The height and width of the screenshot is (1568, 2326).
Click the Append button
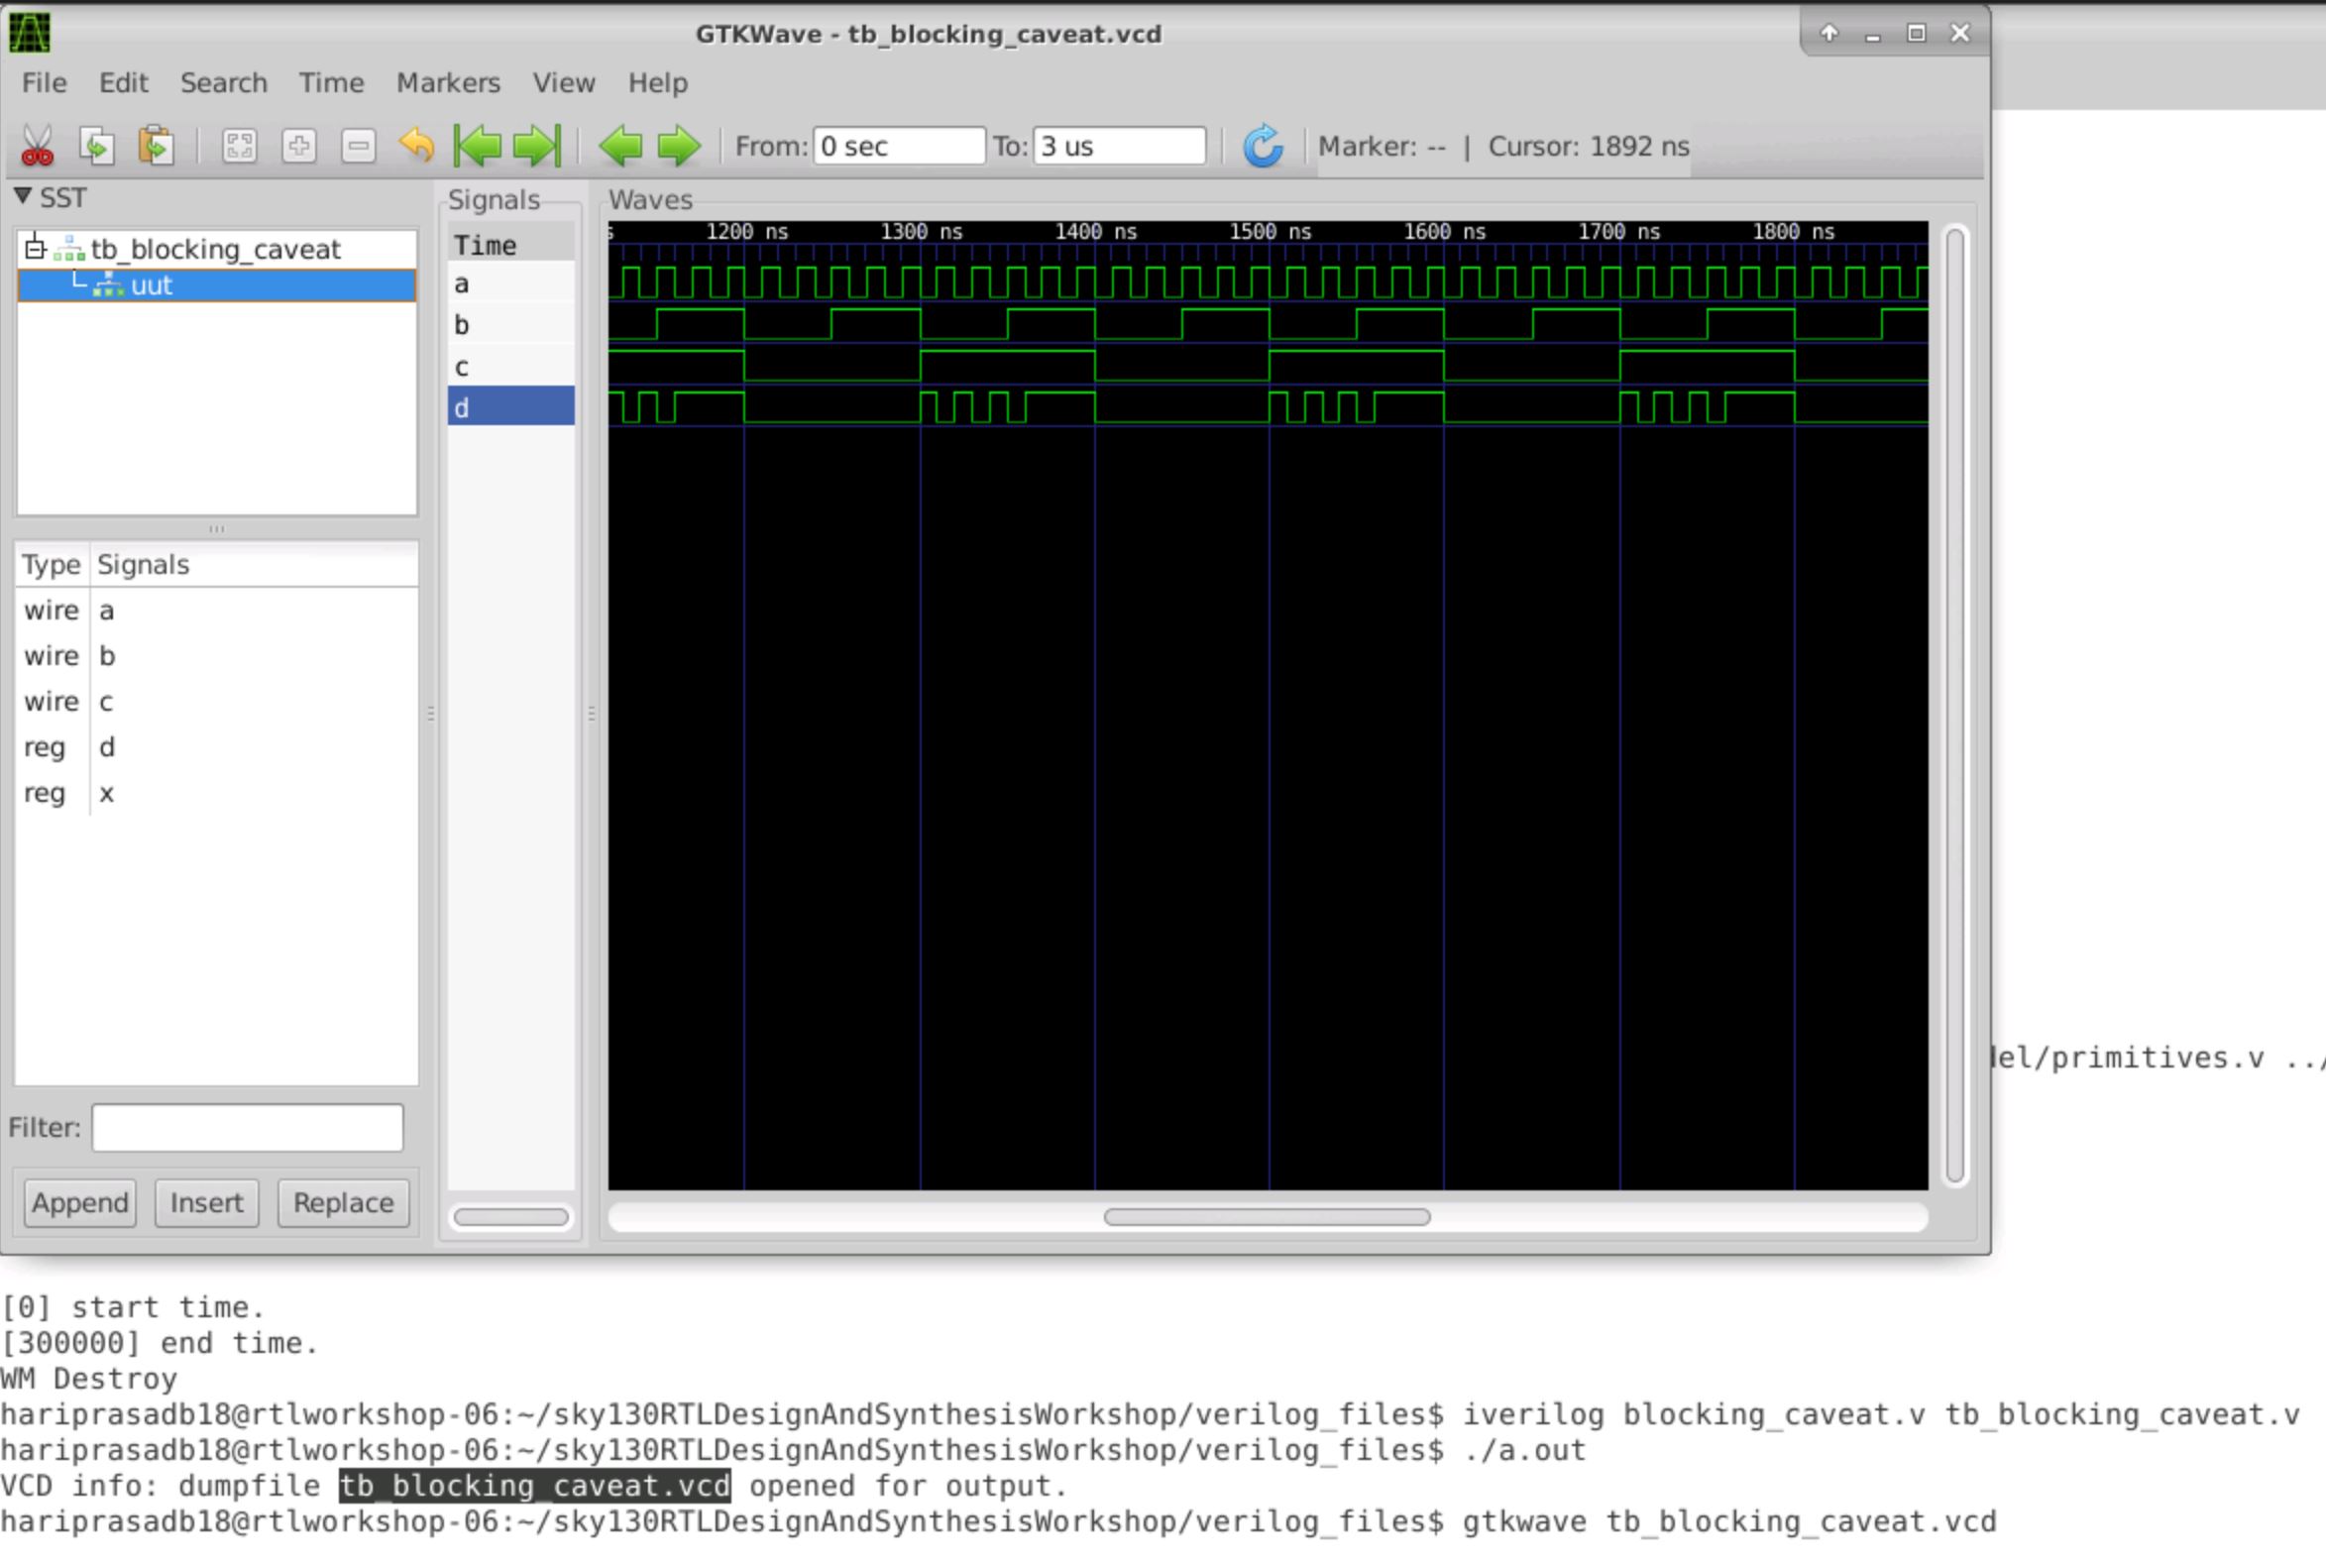click(79, 1203)
